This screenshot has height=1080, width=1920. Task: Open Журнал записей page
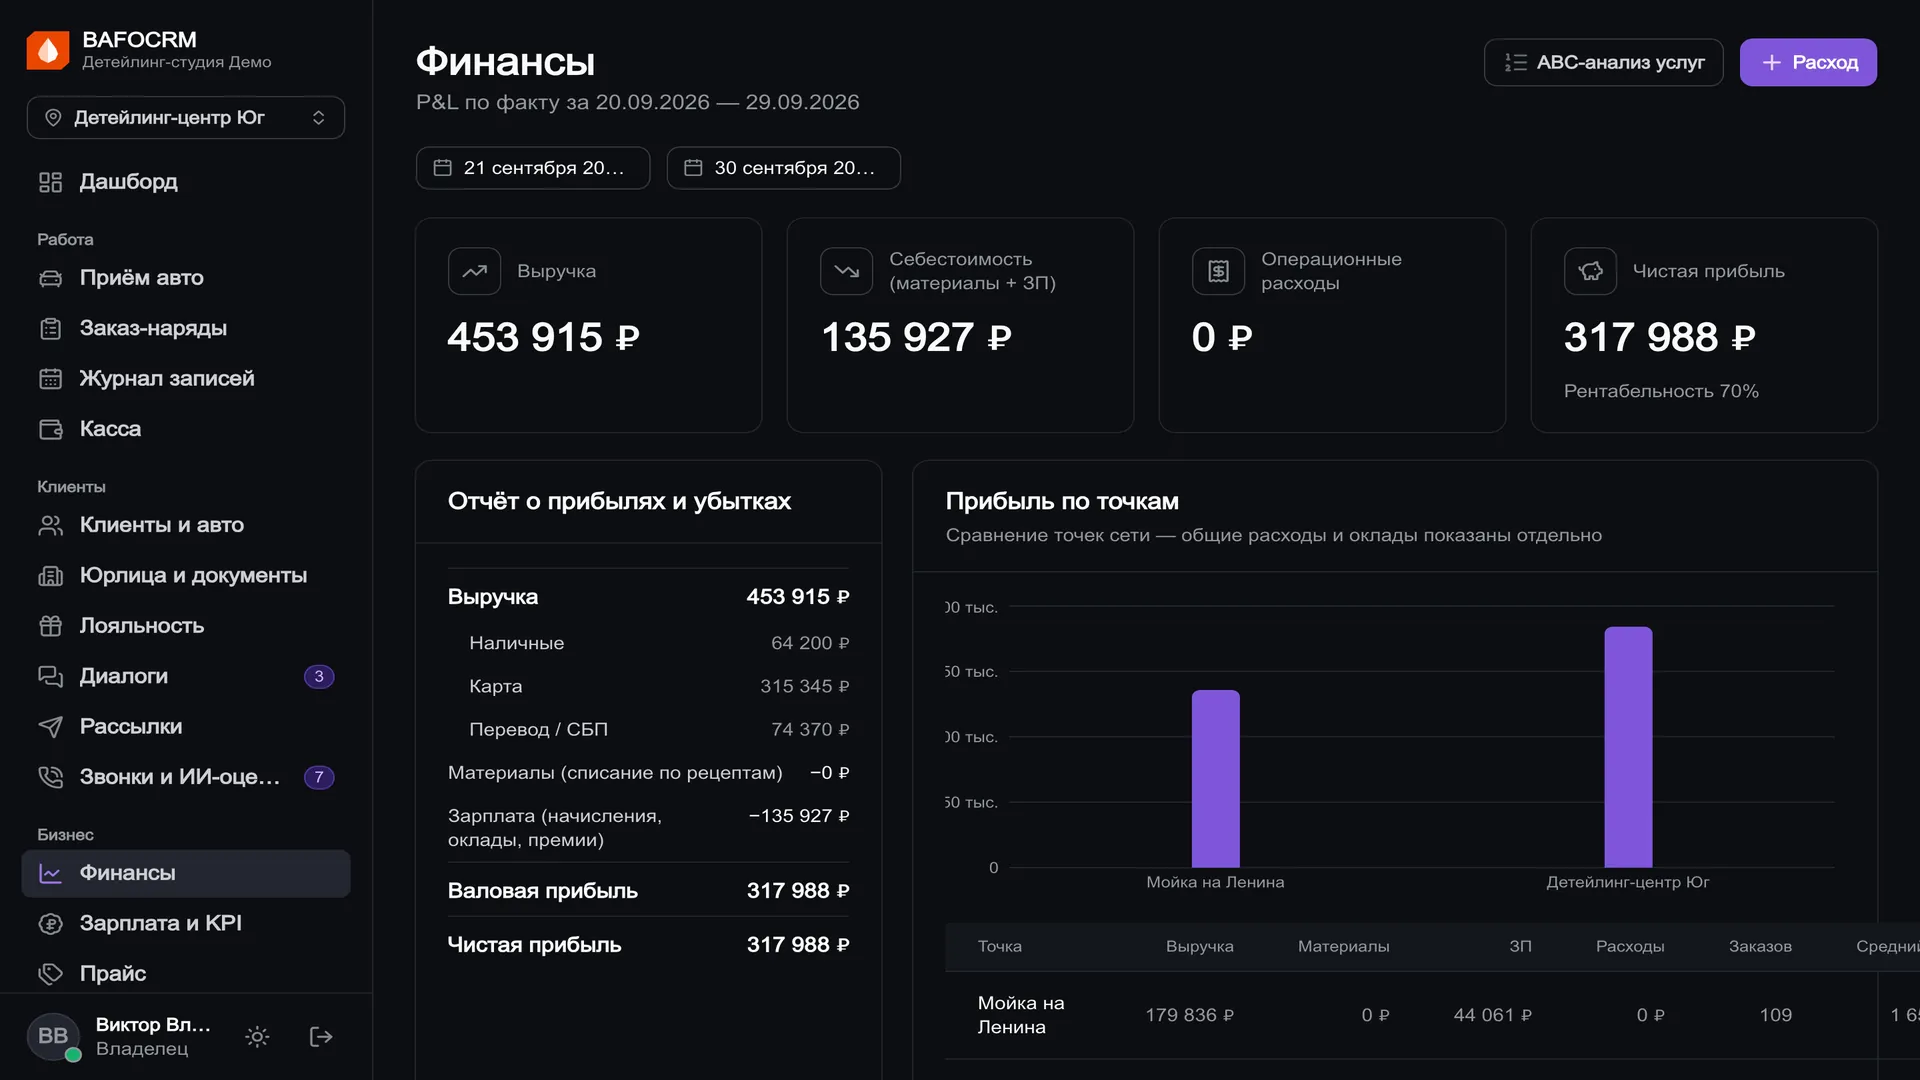[186, 379]
